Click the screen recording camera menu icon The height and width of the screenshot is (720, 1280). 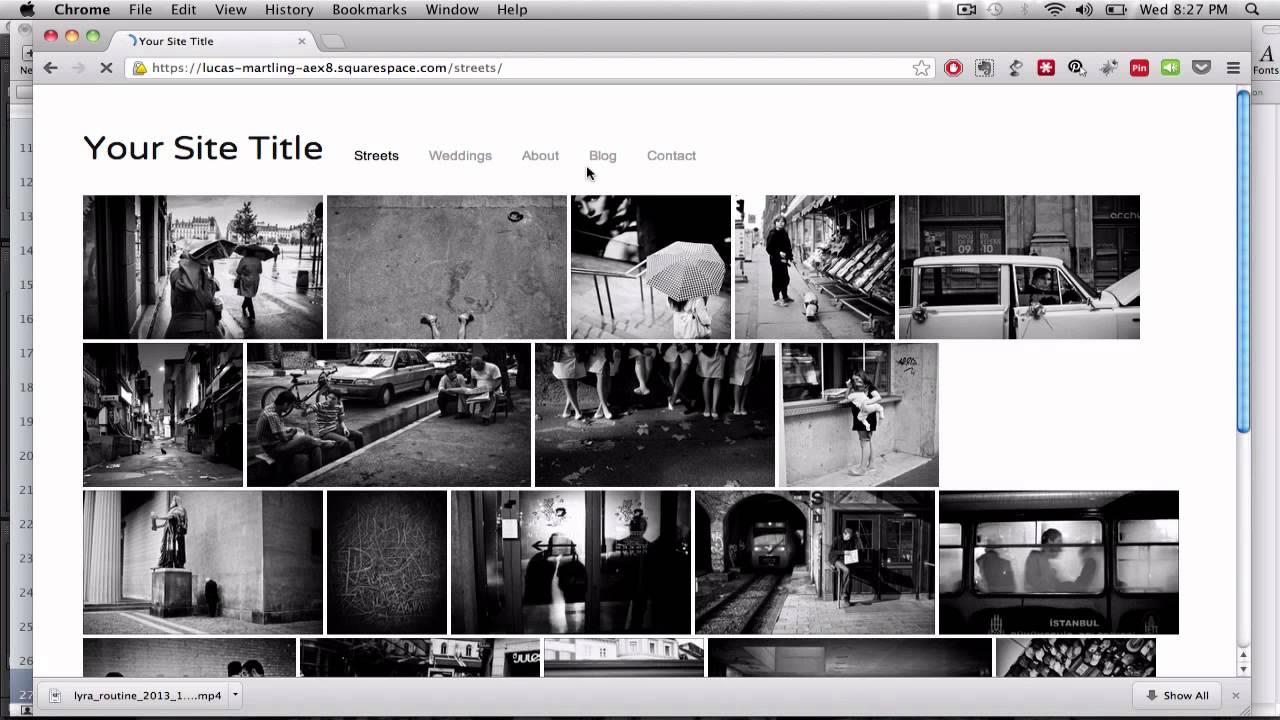966,10
